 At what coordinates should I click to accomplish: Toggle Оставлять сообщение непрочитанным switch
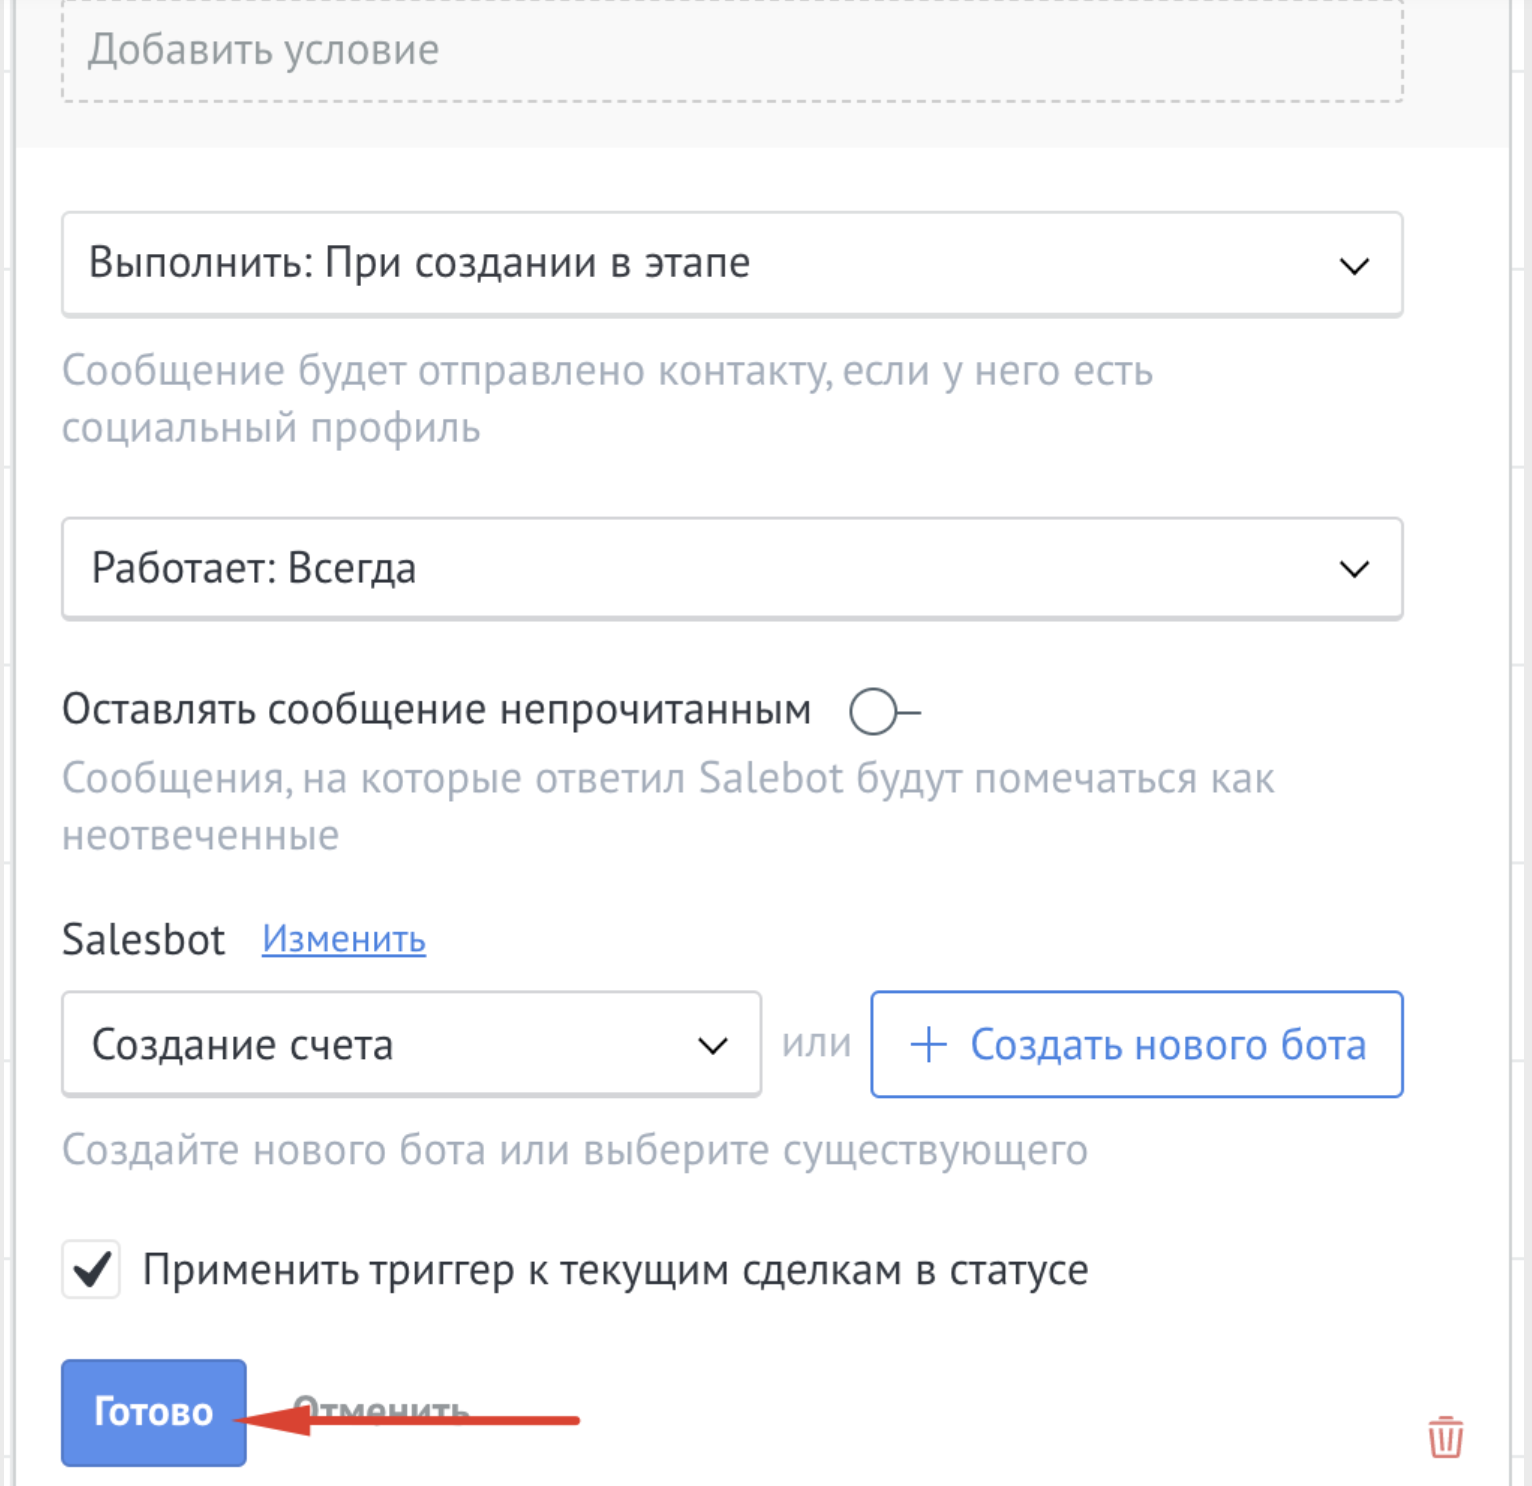883,712
